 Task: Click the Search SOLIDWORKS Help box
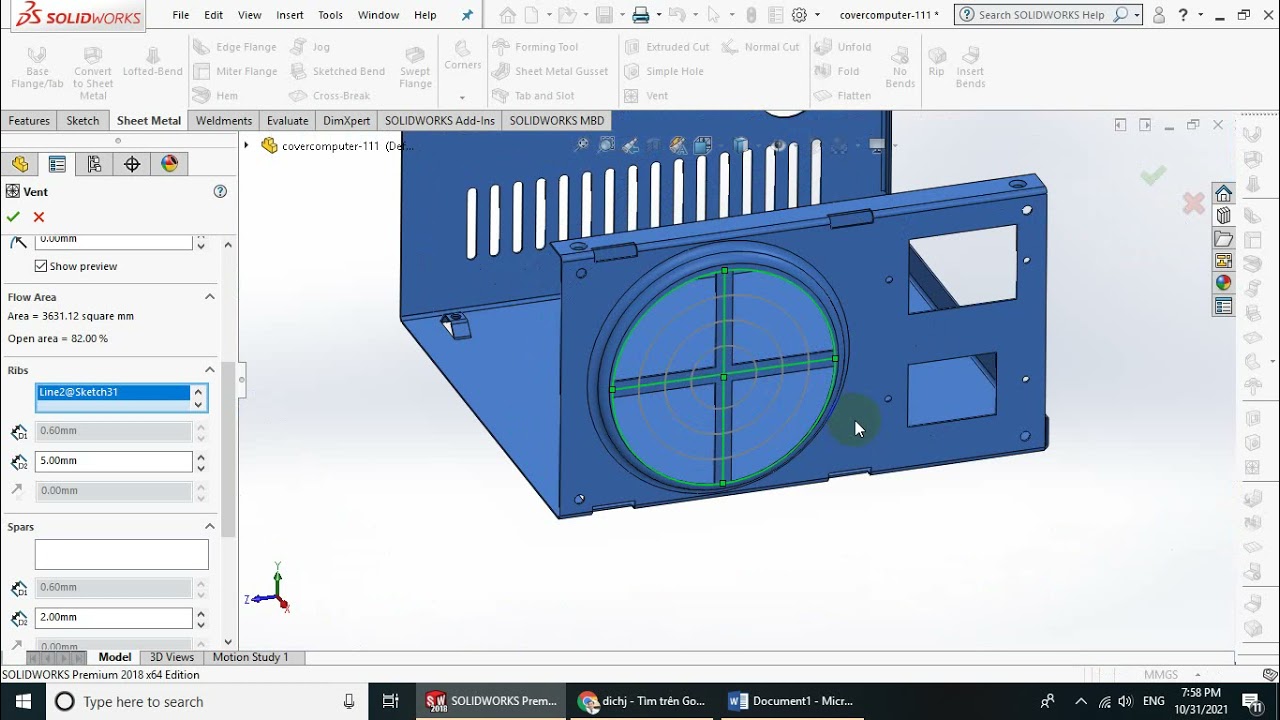(x=1043, y=15)
